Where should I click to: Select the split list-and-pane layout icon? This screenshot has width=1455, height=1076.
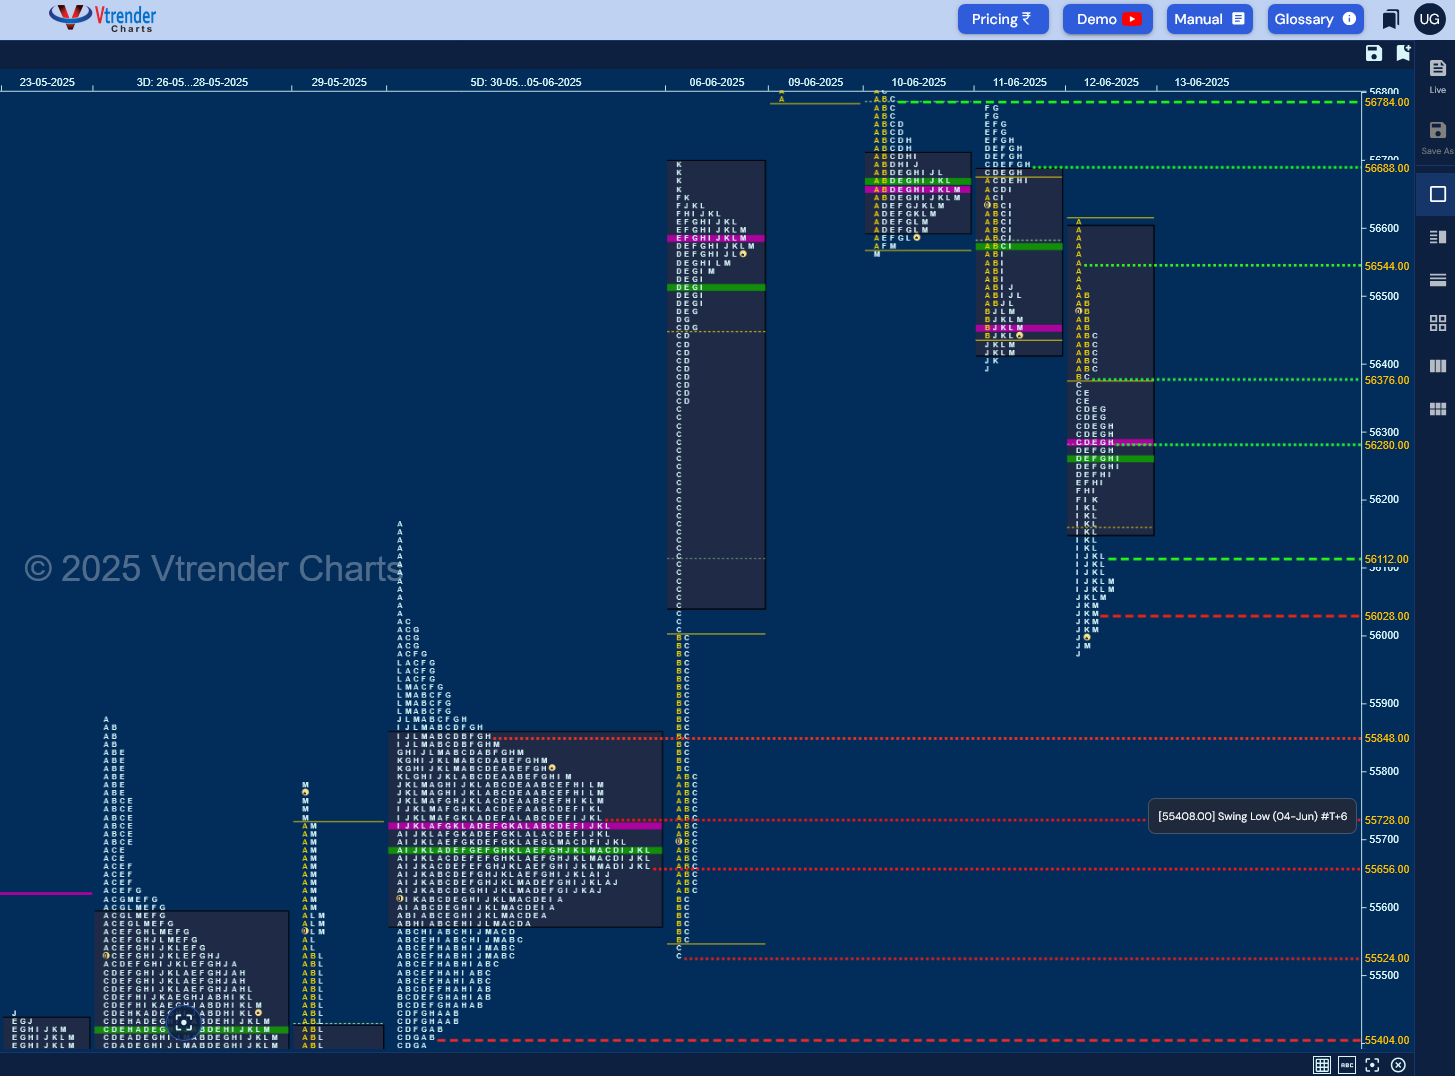[x=1437, y=237]
